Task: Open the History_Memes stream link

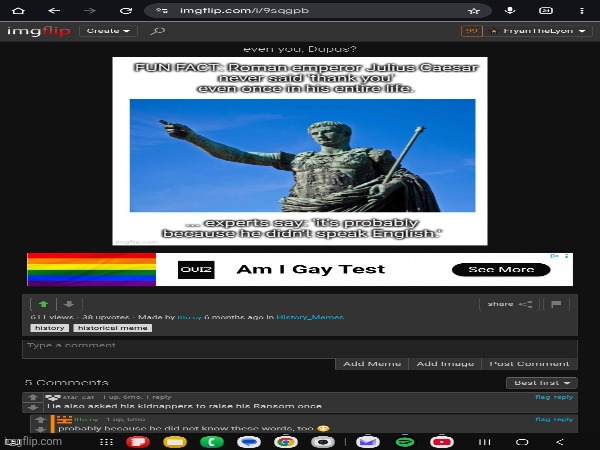Action: pyautogui.click(x=310, y=317)
